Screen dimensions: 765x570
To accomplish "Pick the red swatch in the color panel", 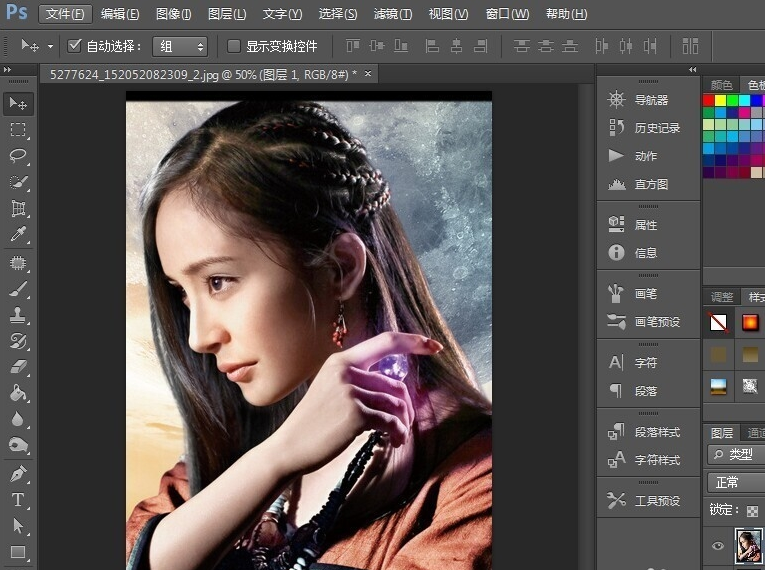I will (x=709, y=100).
